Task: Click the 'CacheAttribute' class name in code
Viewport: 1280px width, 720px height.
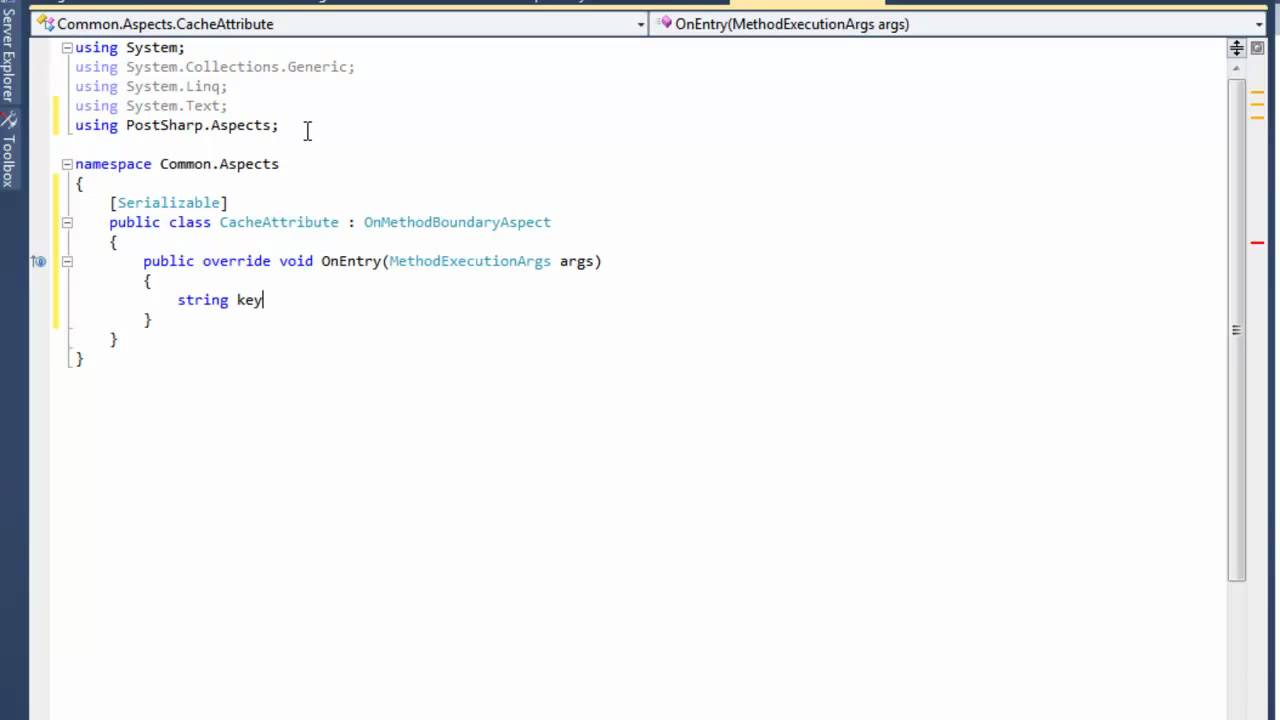Action: tap(279, 222)
